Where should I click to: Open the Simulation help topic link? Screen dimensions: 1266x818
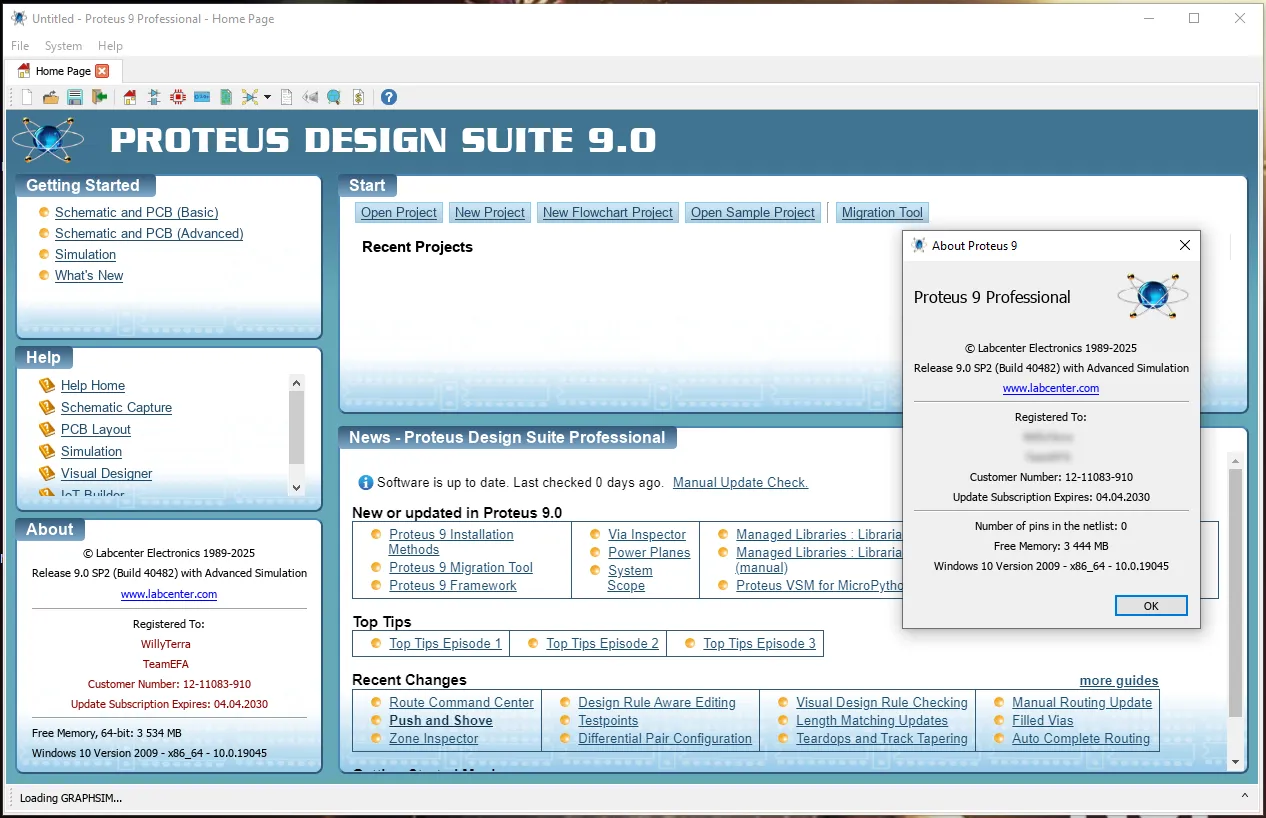pos(91,451)
